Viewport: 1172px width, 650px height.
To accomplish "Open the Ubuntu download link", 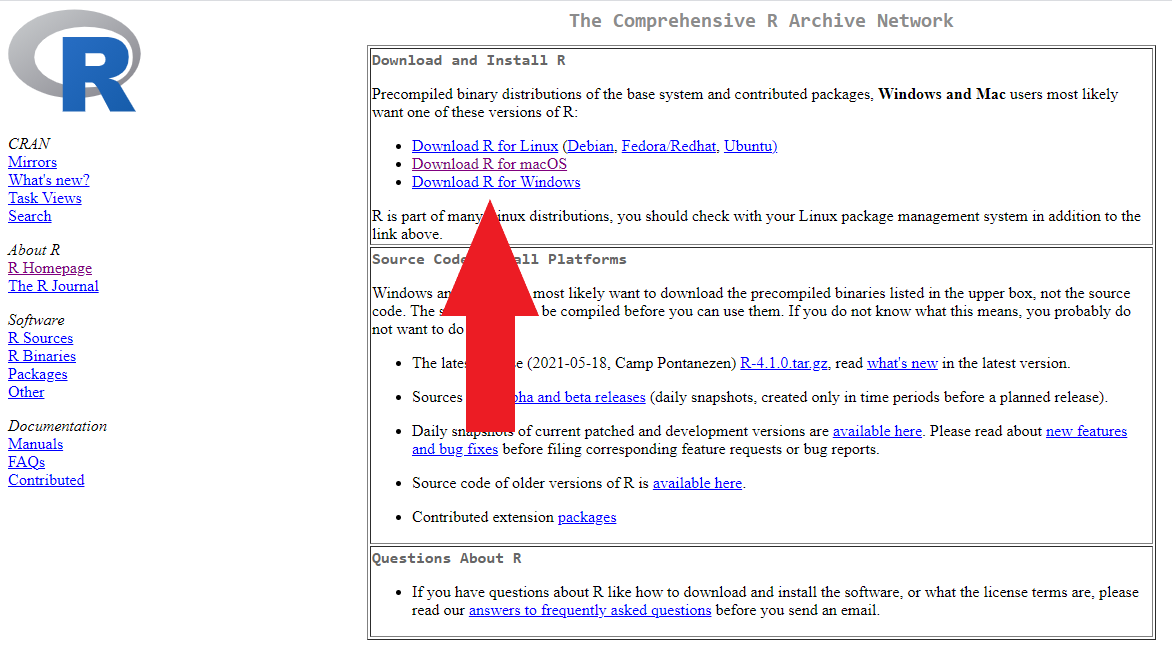I will pos(748,146).
